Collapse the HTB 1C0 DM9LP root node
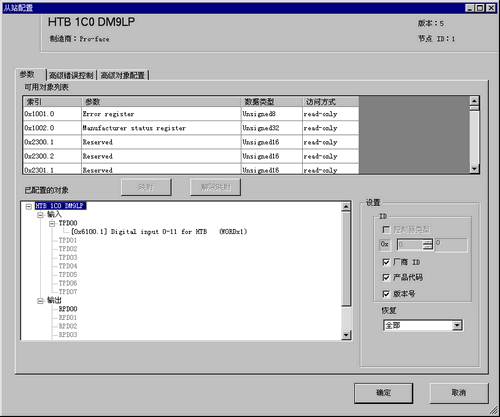The height and width of the screenshot is (417, 500). (x=29, y=206)
